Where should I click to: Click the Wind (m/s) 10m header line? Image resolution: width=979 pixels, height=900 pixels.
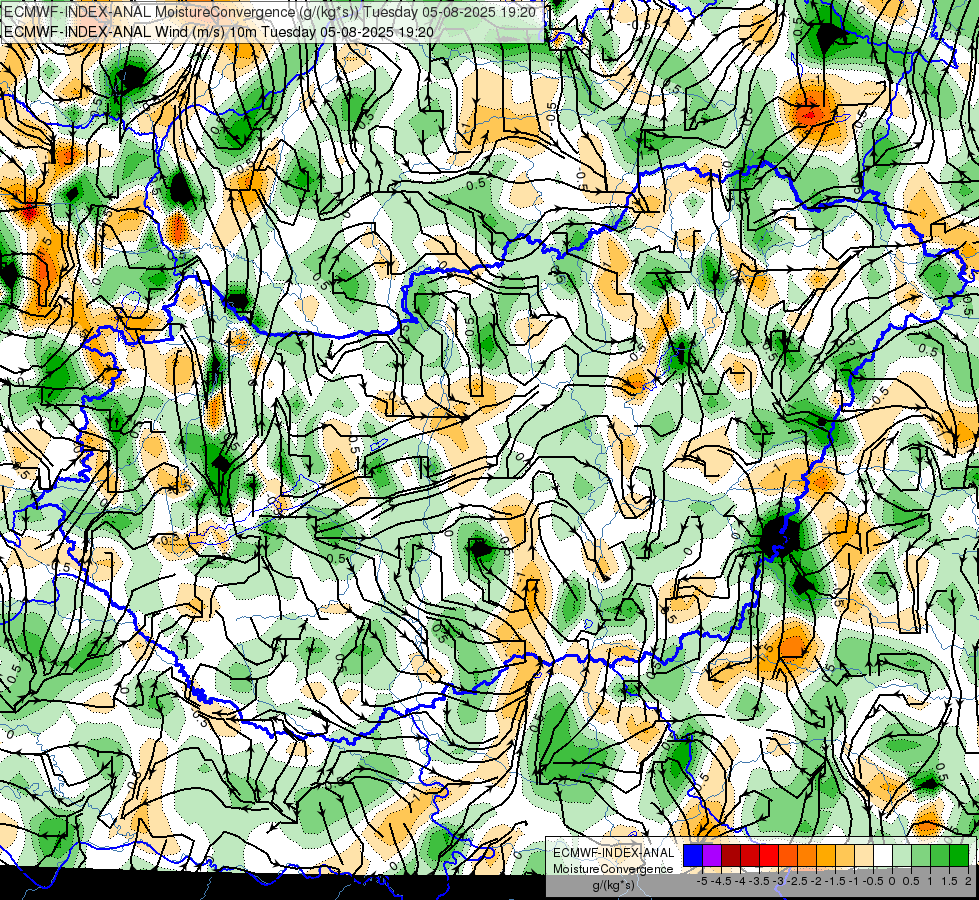[219, 31]
